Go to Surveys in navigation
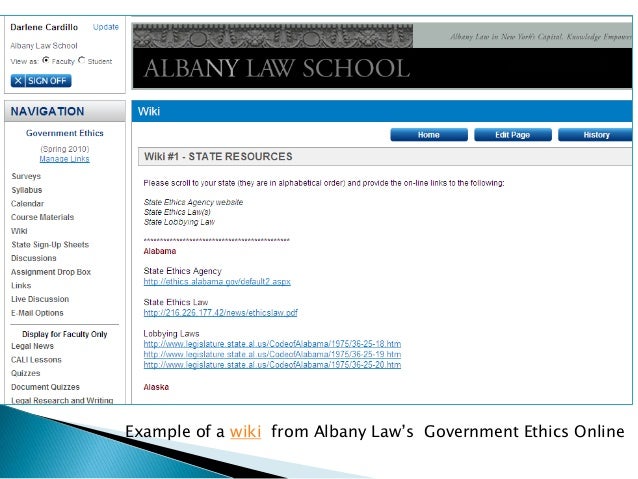Image resolution: width=638 pixels, height=479 pixels. pyautogui.click(x=26, y=176)
